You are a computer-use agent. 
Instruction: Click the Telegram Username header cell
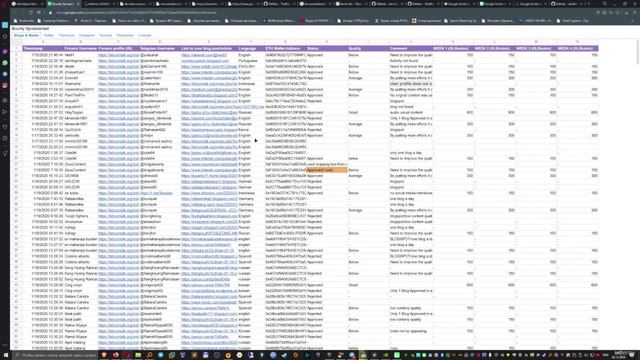click(x=160, y=48)
